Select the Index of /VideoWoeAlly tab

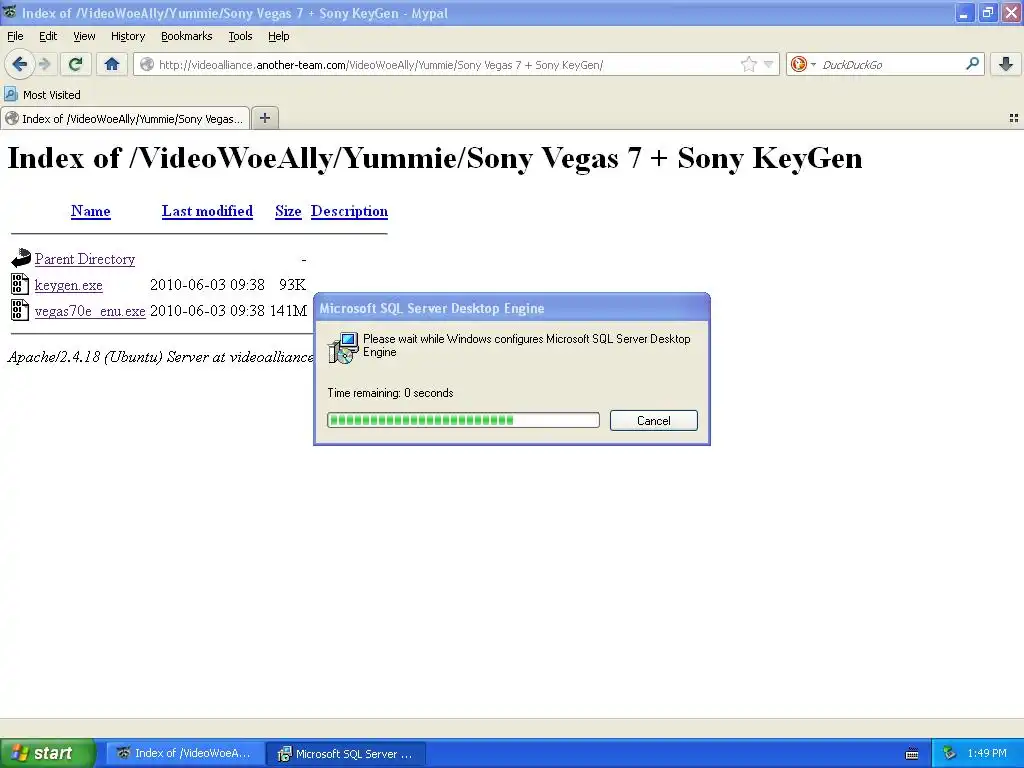click(x=125, y=118)
